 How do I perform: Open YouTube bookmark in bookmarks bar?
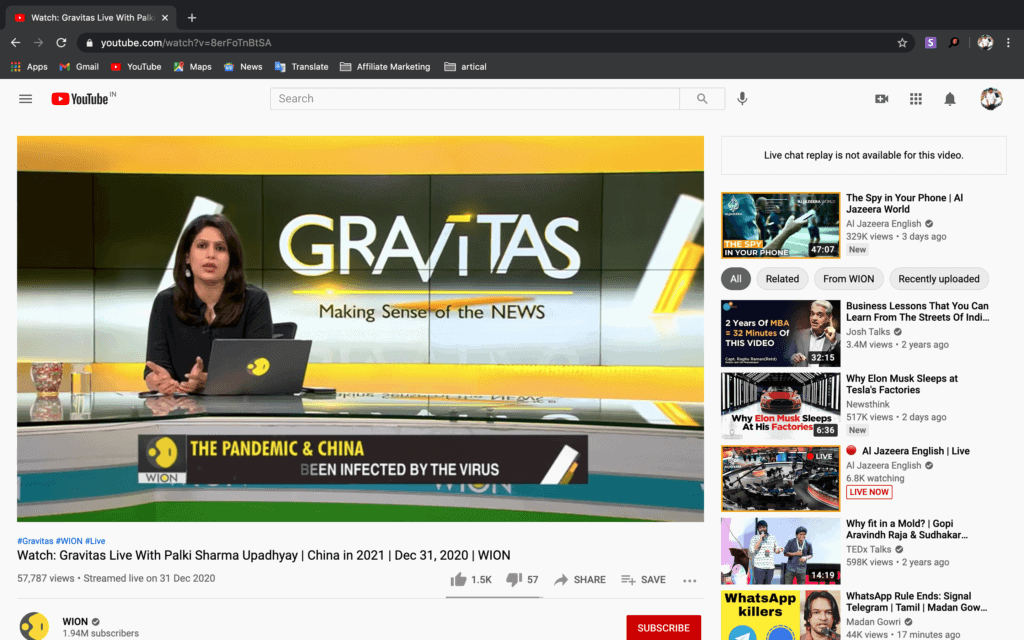click(x=136, y=67)
